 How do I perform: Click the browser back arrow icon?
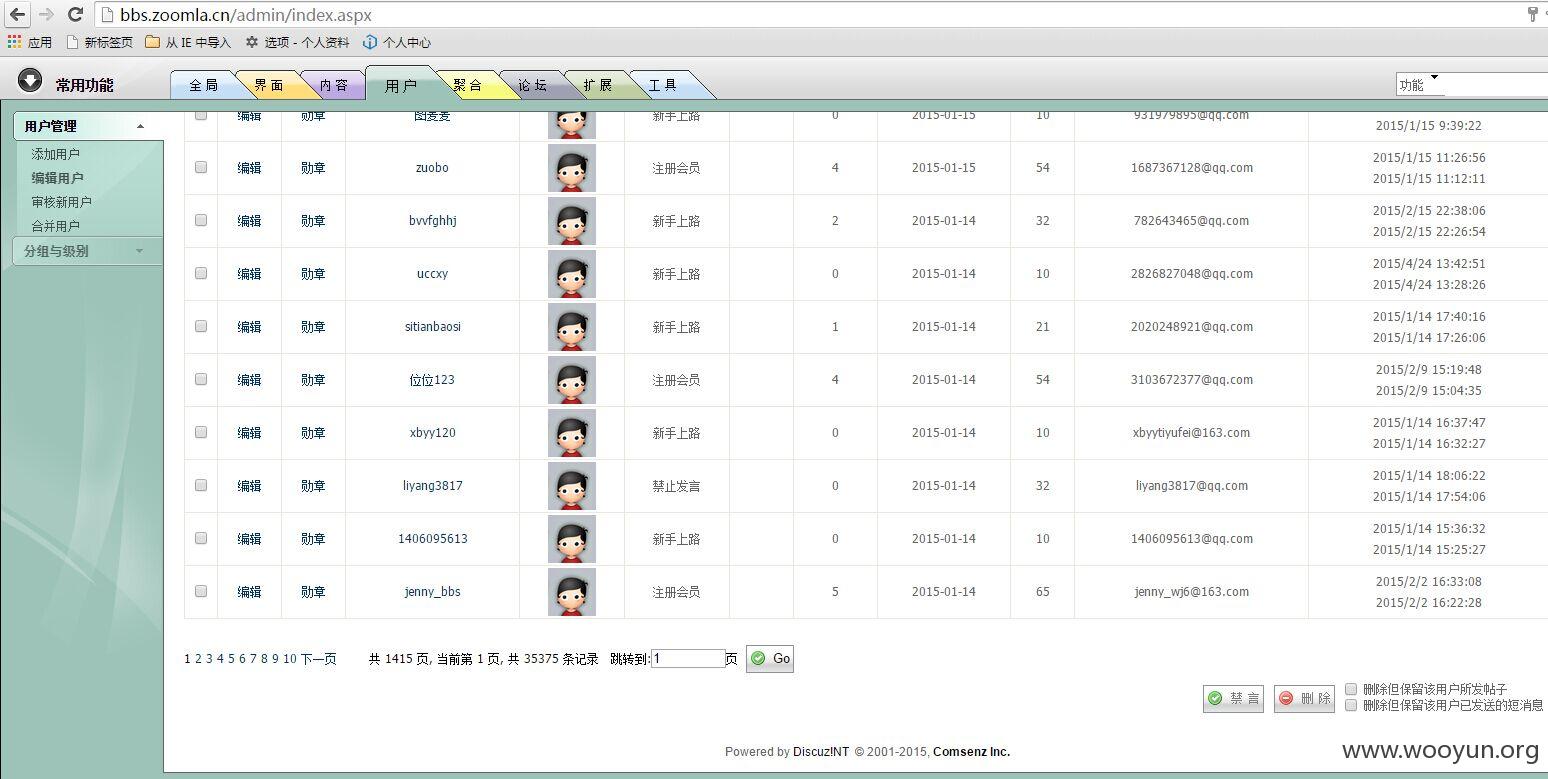pyautogui.click(x=18, y=15)
